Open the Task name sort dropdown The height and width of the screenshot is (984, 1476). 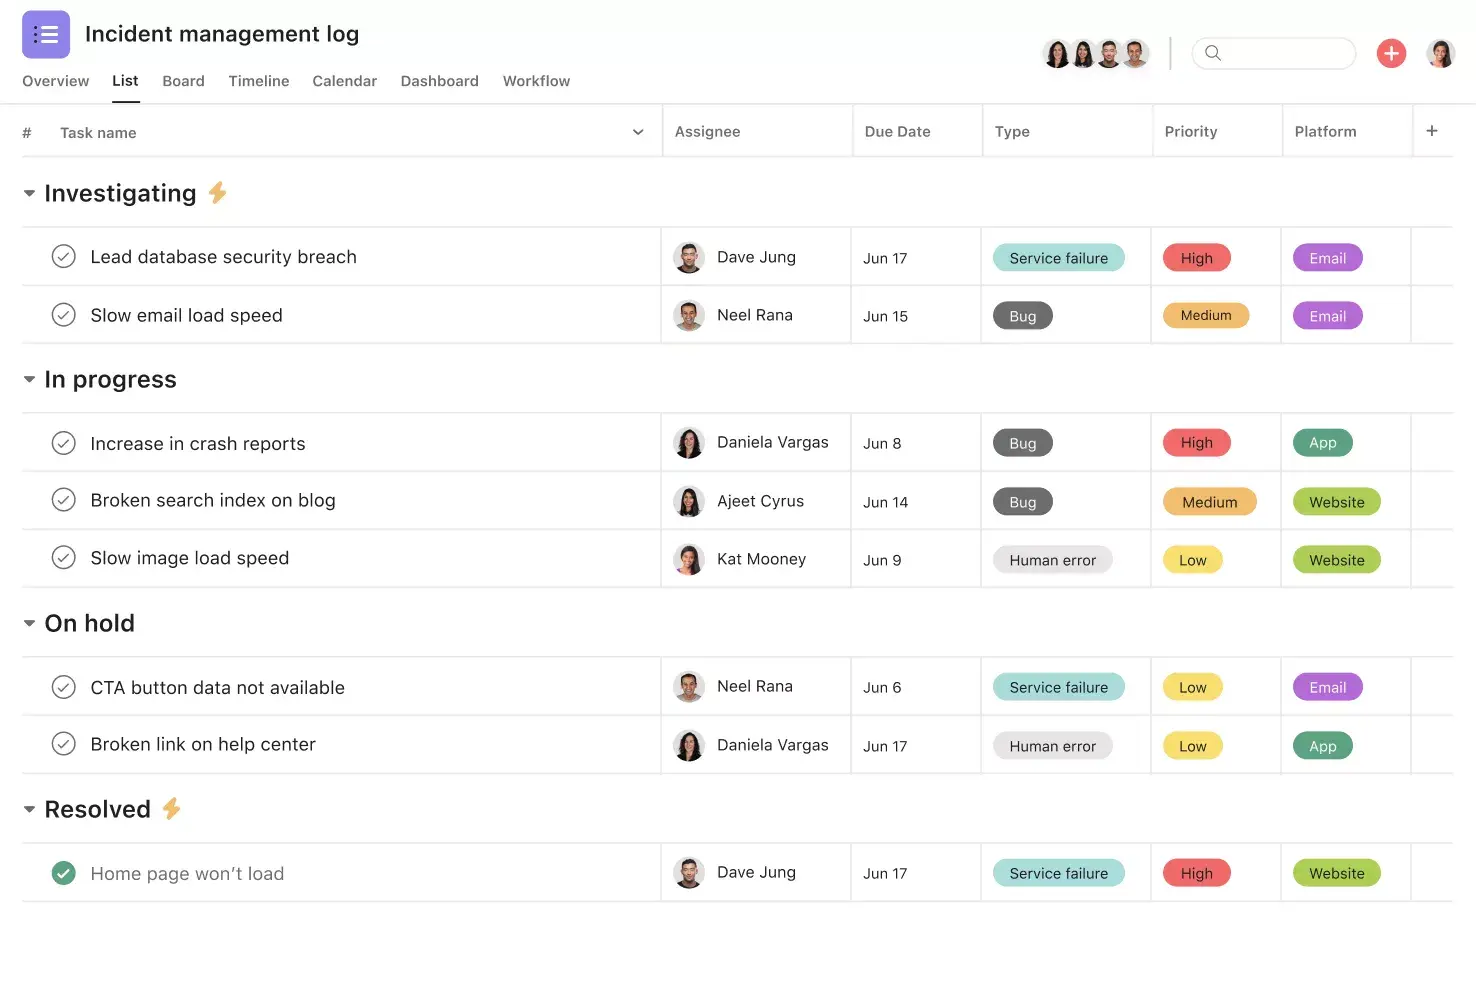(637, 131)
